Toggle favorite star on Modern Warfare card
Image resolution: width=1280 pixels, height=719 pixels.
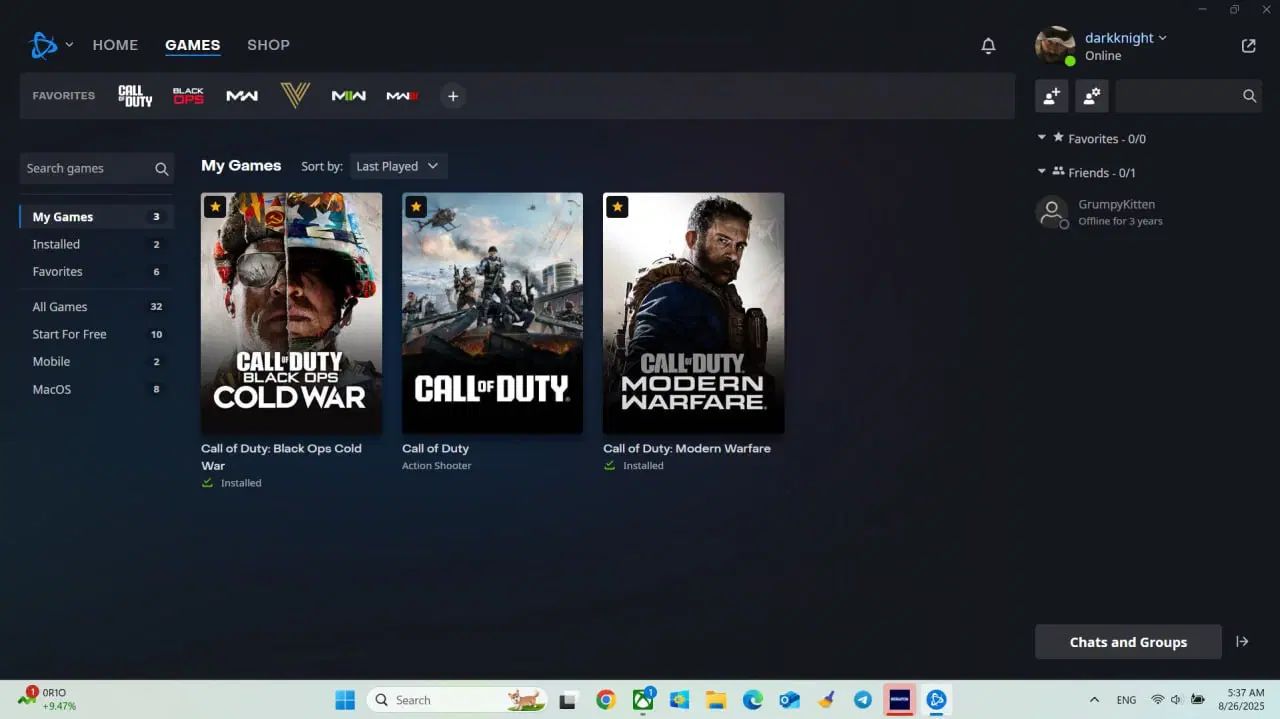(617, 207)
